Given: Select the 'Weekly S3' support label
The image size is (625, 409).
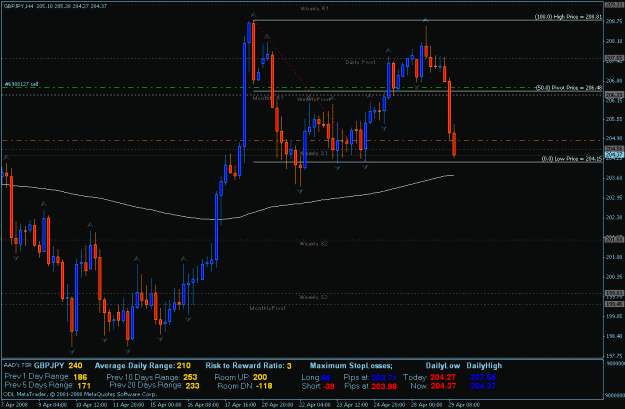Looking at the screenshot, I should tap(313, 297).
